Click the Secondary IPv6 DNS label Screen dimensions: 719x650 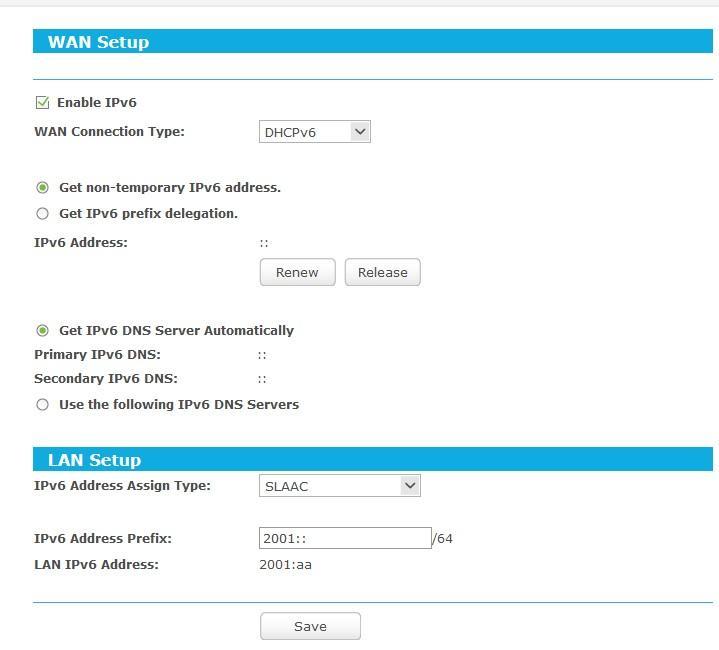105,379
